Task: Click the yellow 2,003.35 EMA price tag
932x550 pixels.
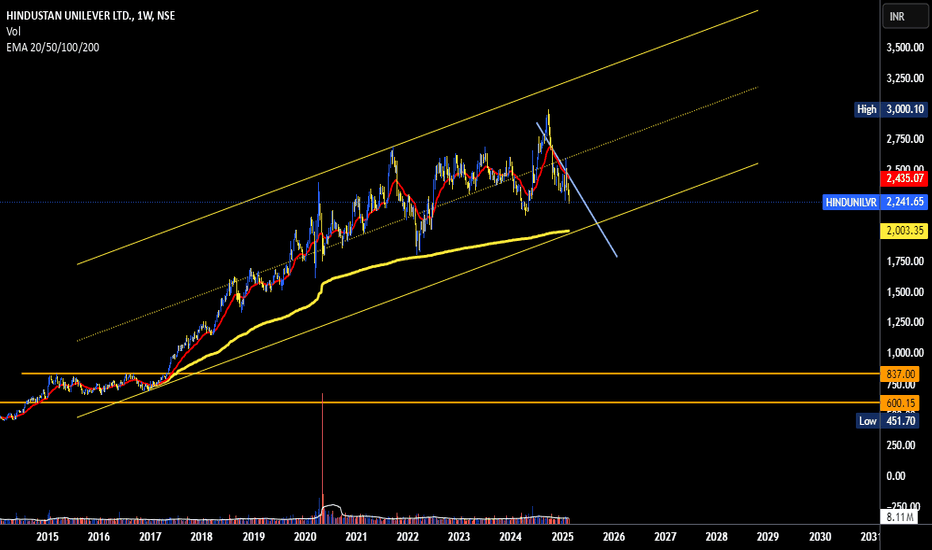Action: pos(904,231)
